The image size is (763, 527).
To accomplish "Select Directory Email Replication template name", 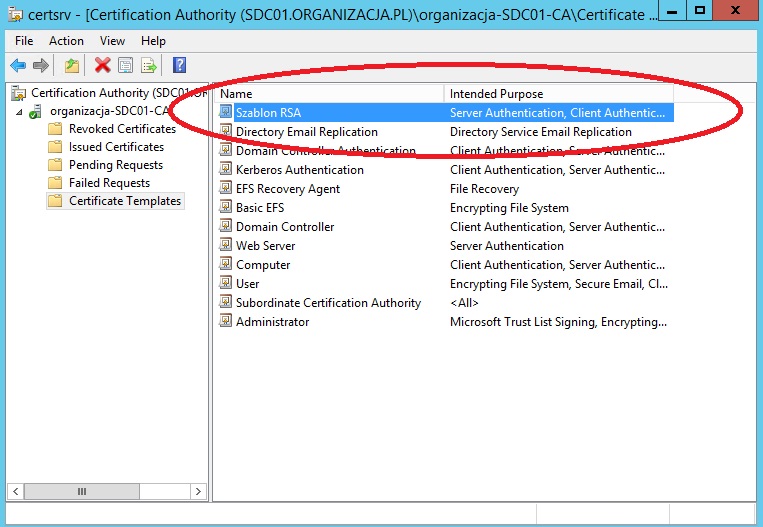I will [307, 131].
